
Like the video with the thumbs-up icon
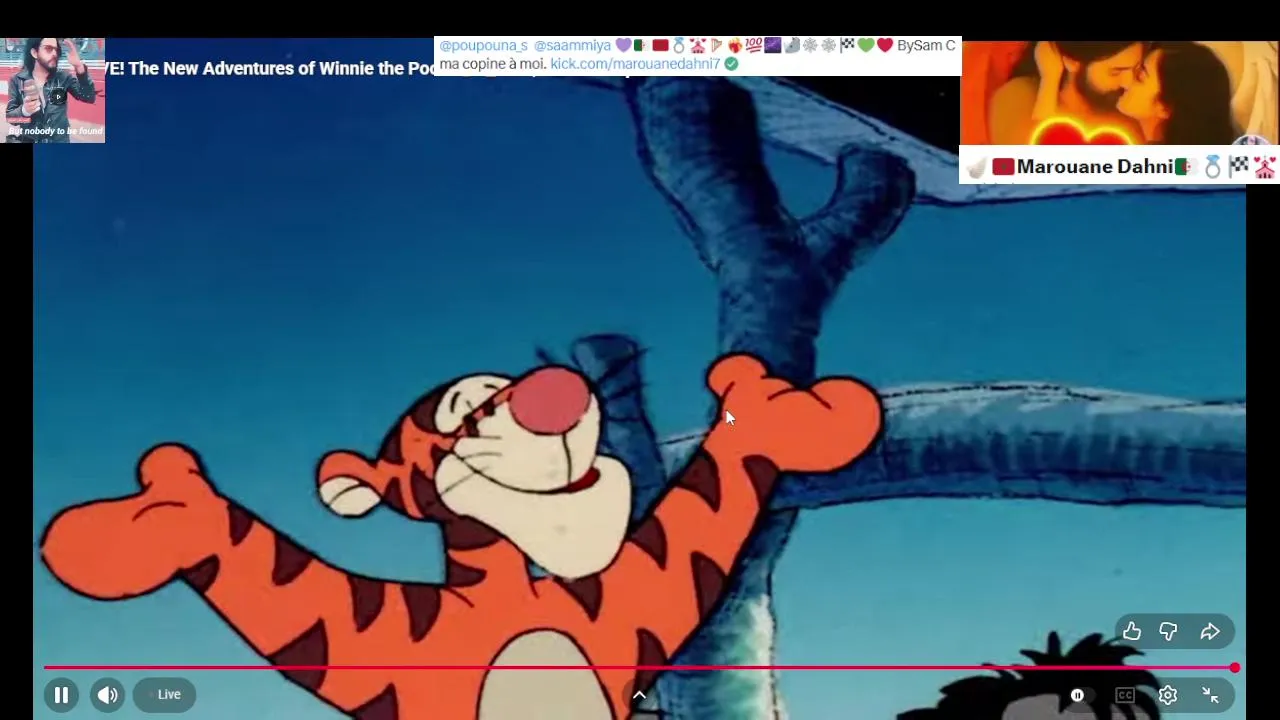click(x=1132, y=631)
